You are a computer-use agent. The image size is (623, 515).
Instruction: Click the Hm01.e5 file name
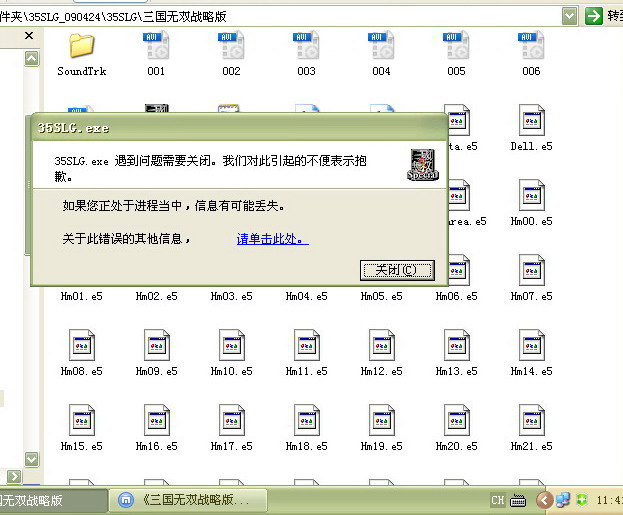coord(82,296)
